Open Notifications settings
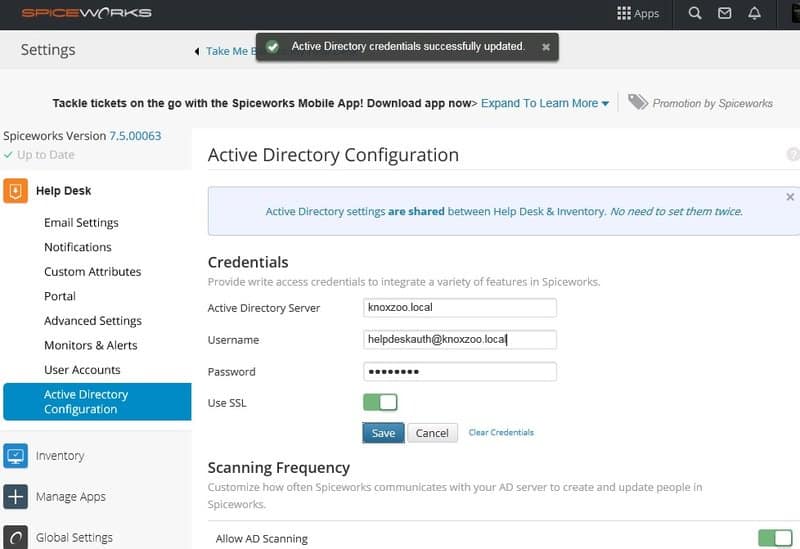Viewport: 800px width, 549px height. [78, 247]
